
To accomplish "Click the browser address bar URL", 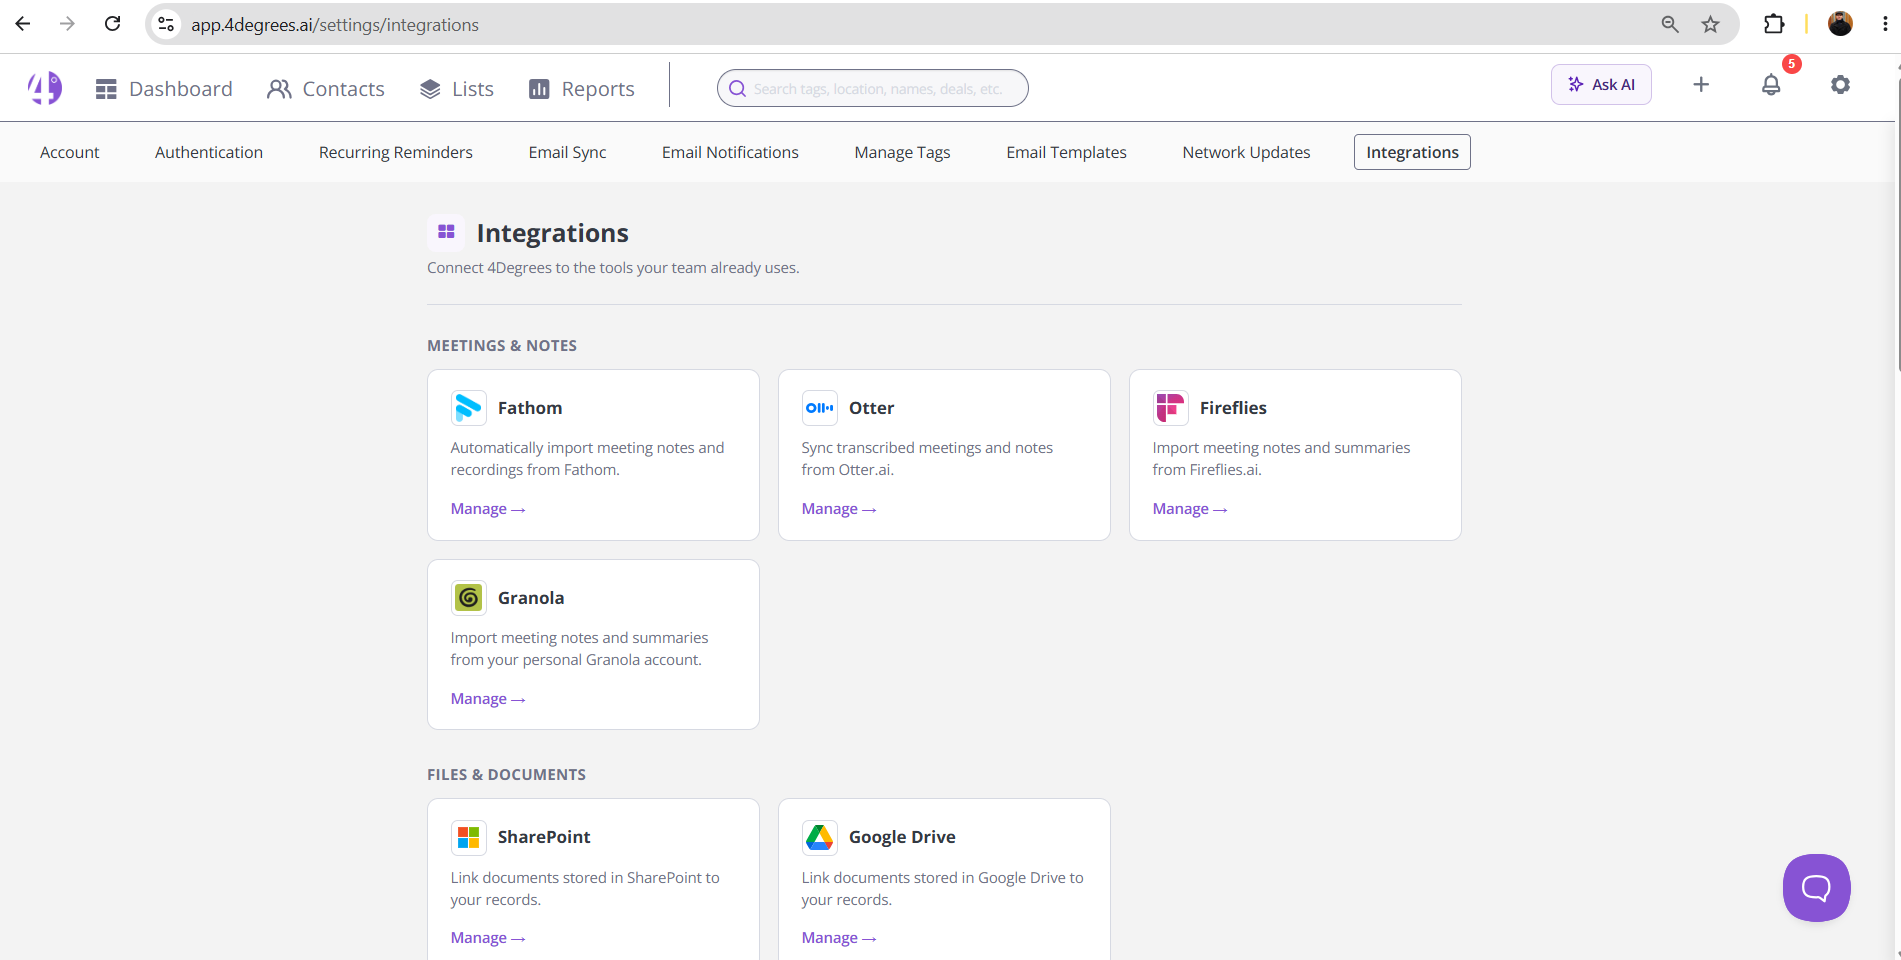I will pos(335,25).
